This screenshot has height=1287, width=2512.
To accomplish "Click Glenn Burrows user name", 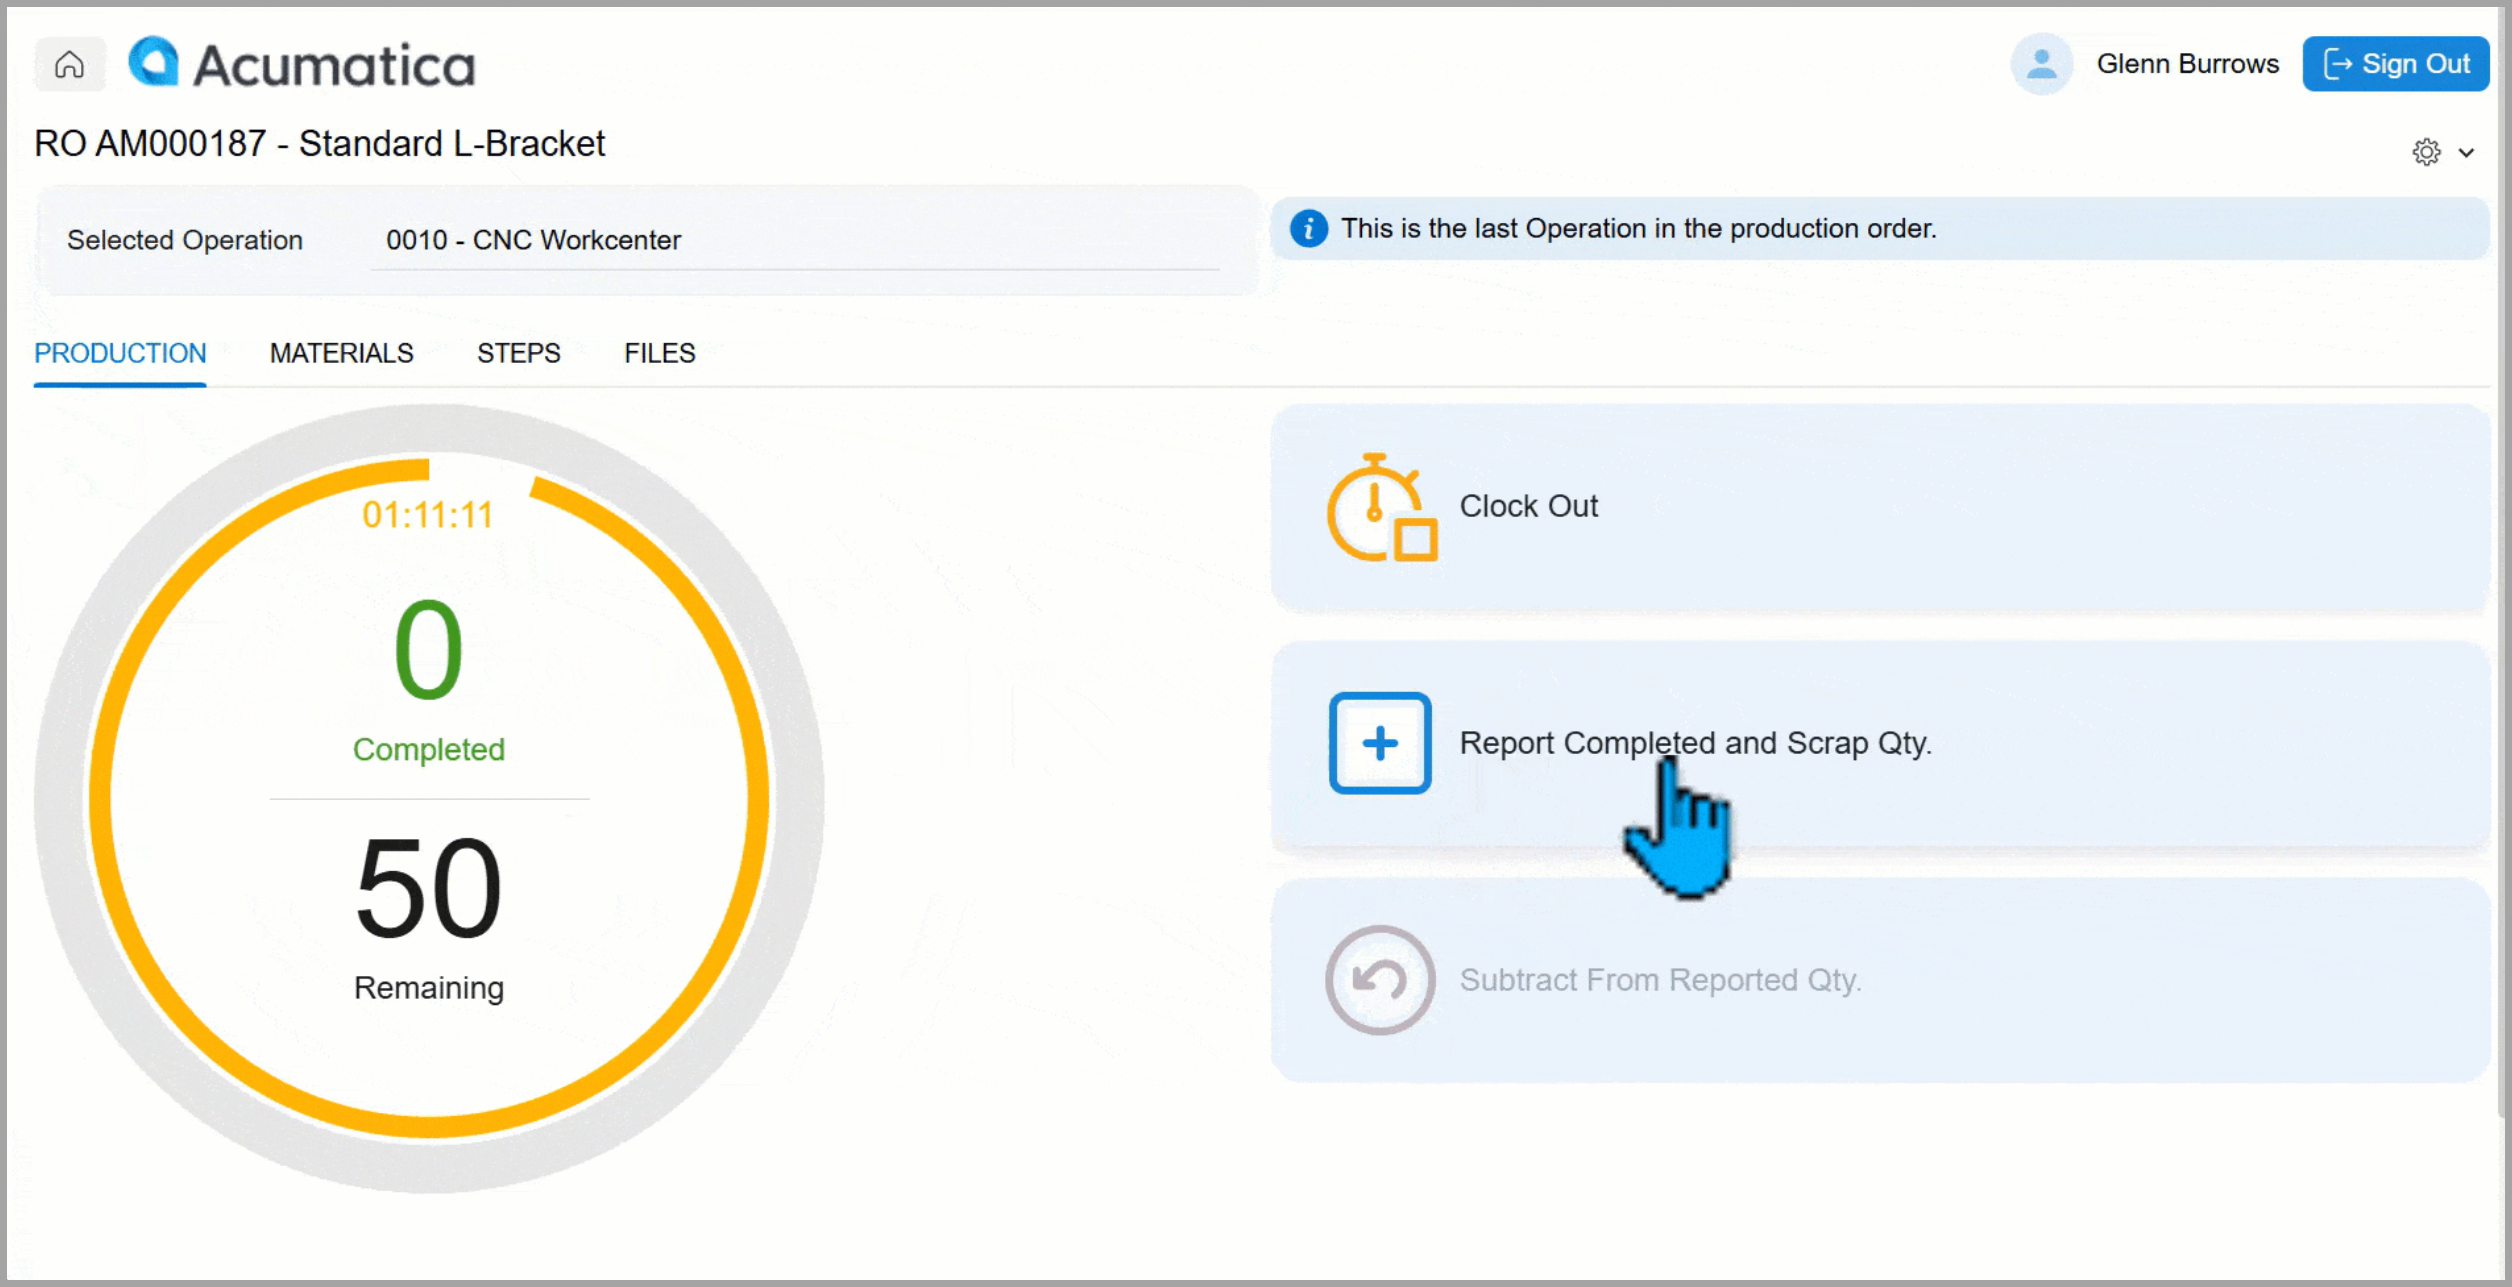I will 2187,64.
